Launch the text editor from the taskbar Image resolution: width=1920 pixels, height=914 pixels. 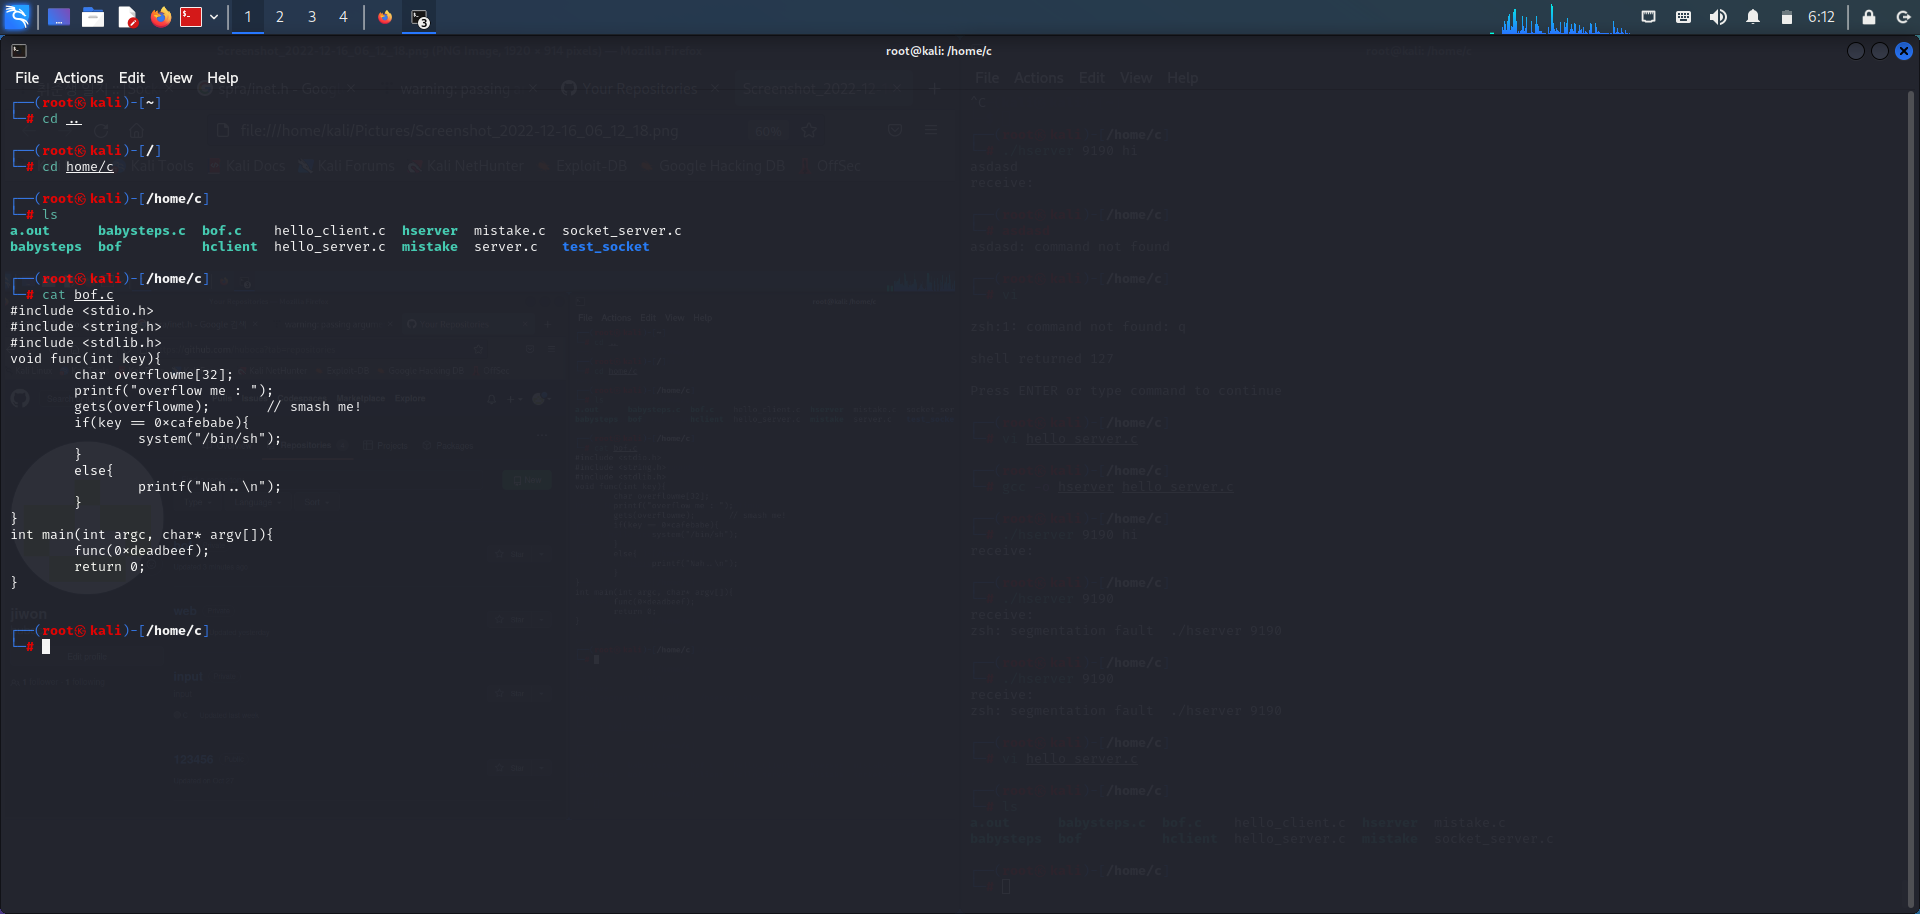[127, 17]
